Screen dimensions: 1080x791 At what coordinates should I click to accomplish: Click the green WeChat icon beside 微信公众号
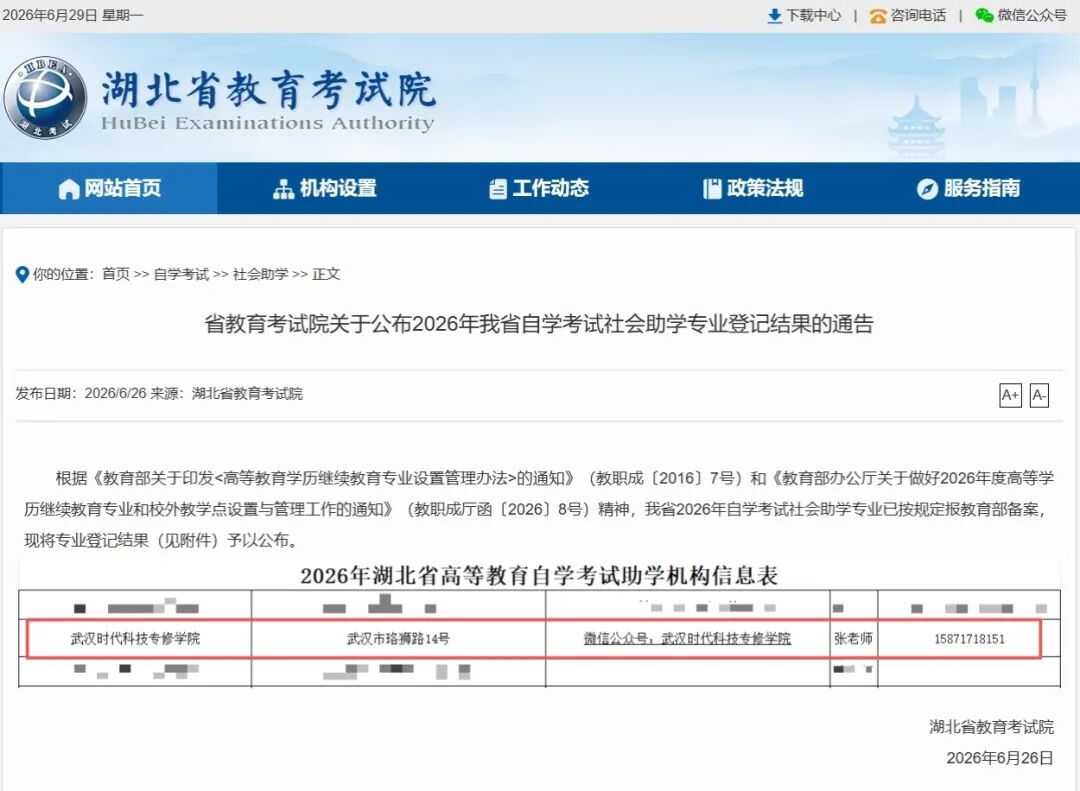984,15
